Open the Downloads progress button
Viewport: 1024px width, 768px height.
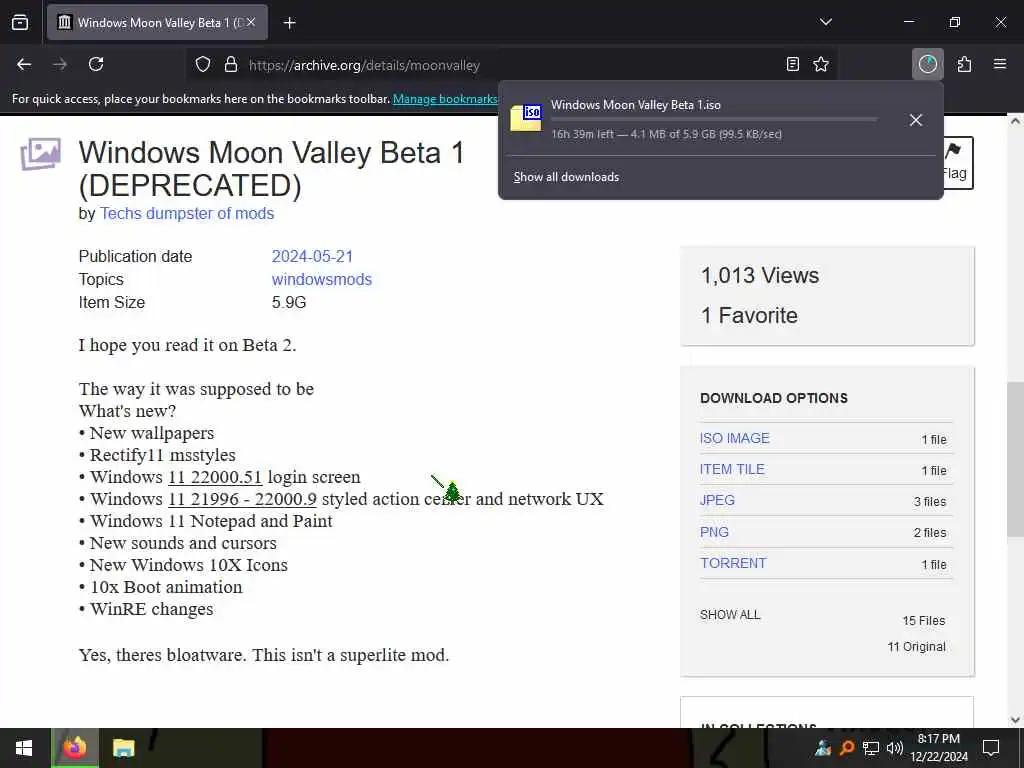pyautogui.click(x=927, y=64)
